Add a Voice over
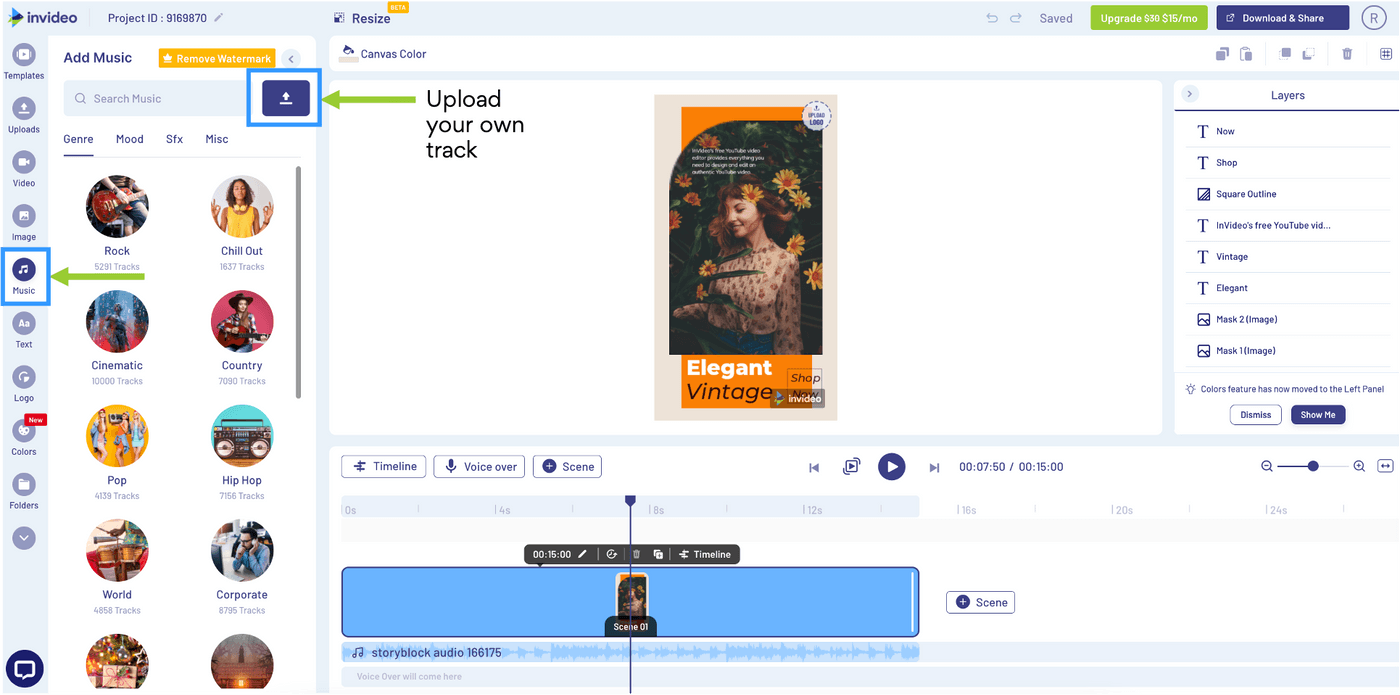Screen dimensions: 1400x695 point(480,466)
